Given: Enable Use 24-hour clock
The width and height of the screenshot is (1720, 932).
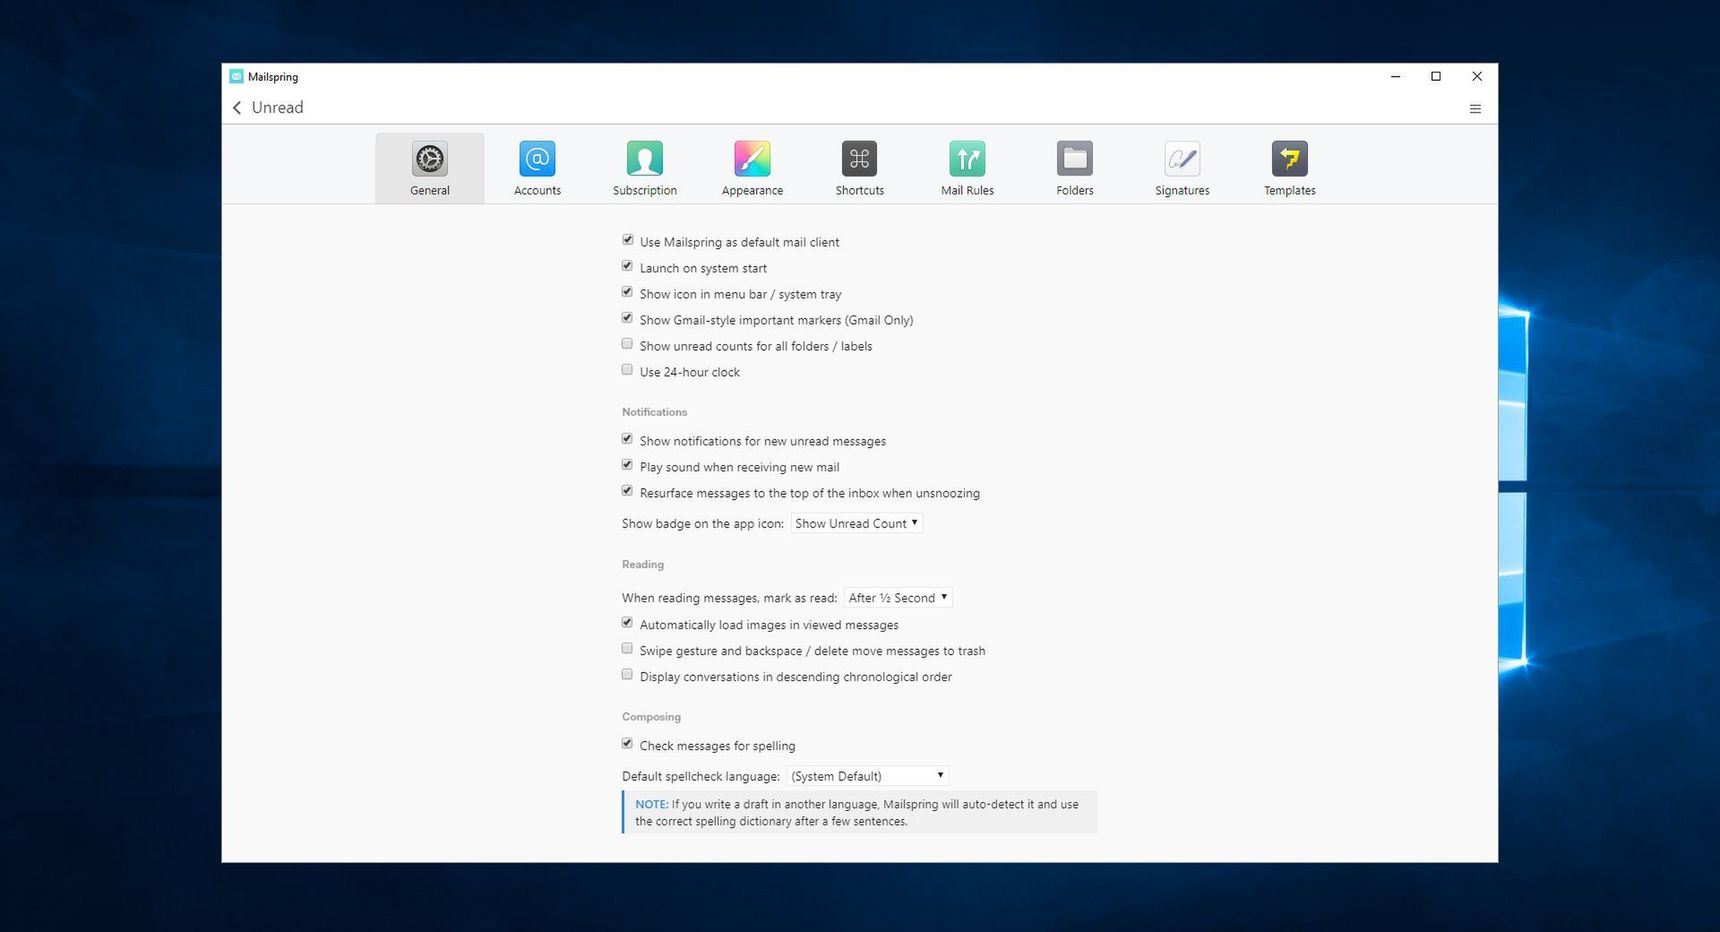Looking at the screenshot, I should pos(627,370).
